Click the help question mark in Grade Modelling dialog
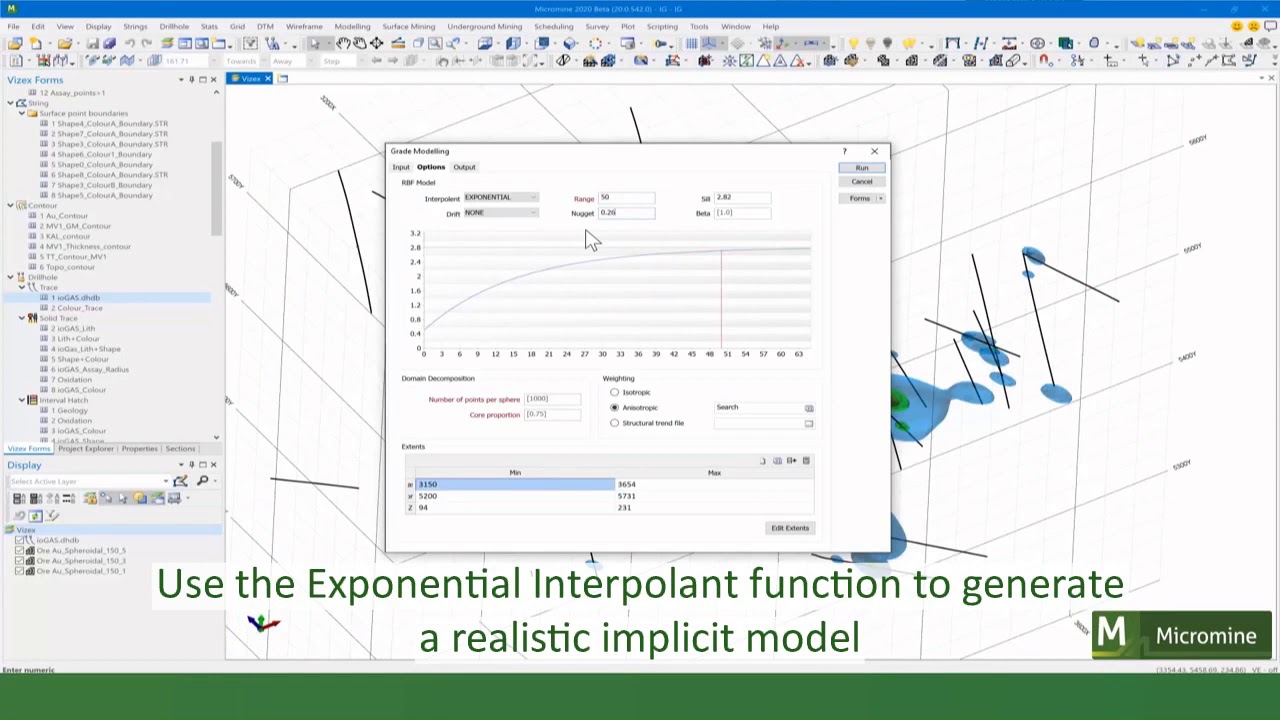1280x720 pixels. (844, 152)
